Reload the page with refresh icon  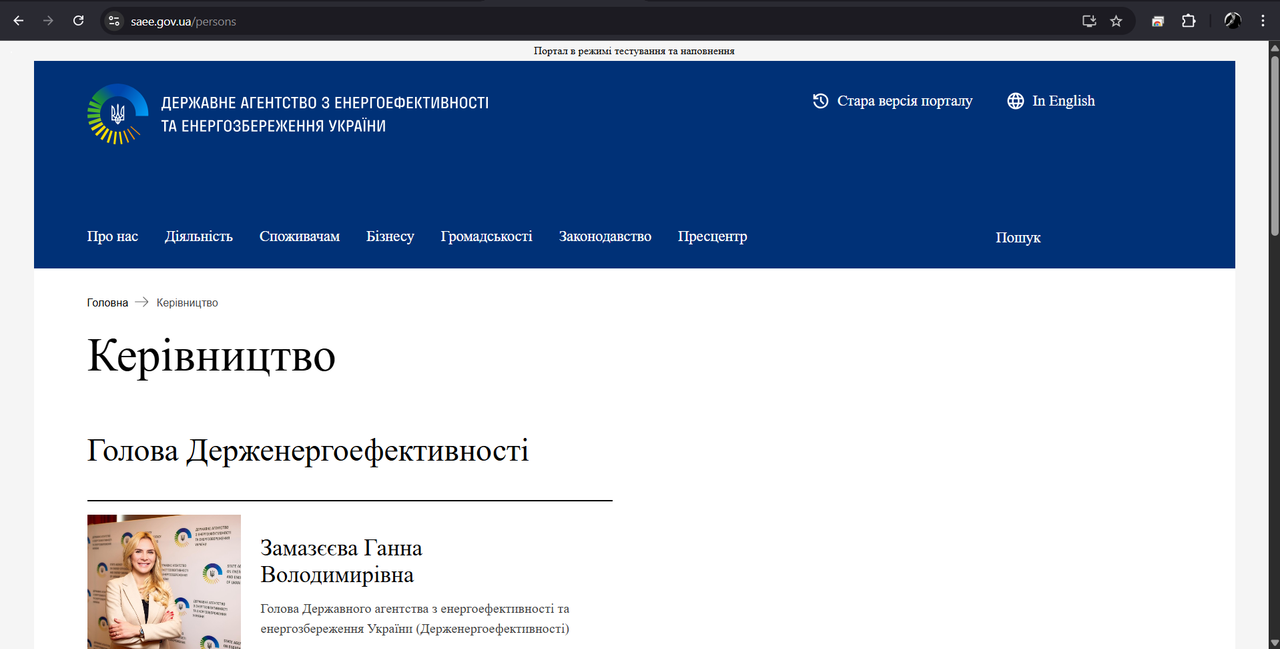coord(78,20)
